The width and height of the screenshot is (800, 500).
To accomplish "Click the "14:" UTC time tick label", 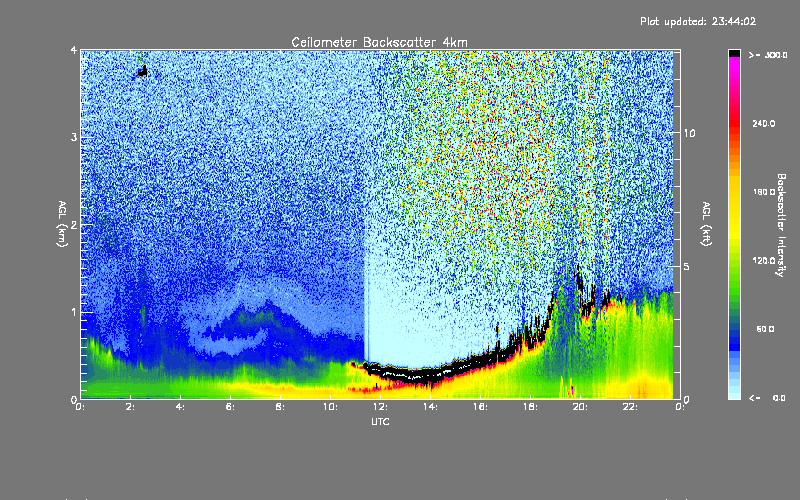I will 431,407.
